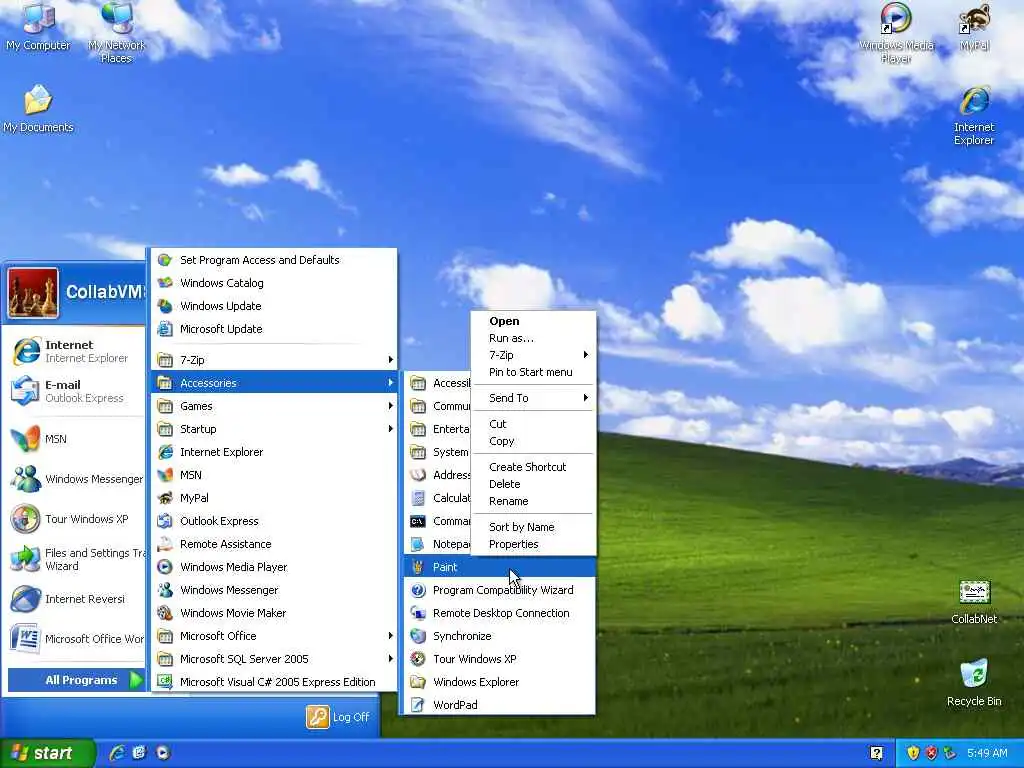This screenshot has width=1024, height=768.
Task: Click the taskbar clock showing 5:49 AM
Action: pyautogui.click(x=987, y=753)
